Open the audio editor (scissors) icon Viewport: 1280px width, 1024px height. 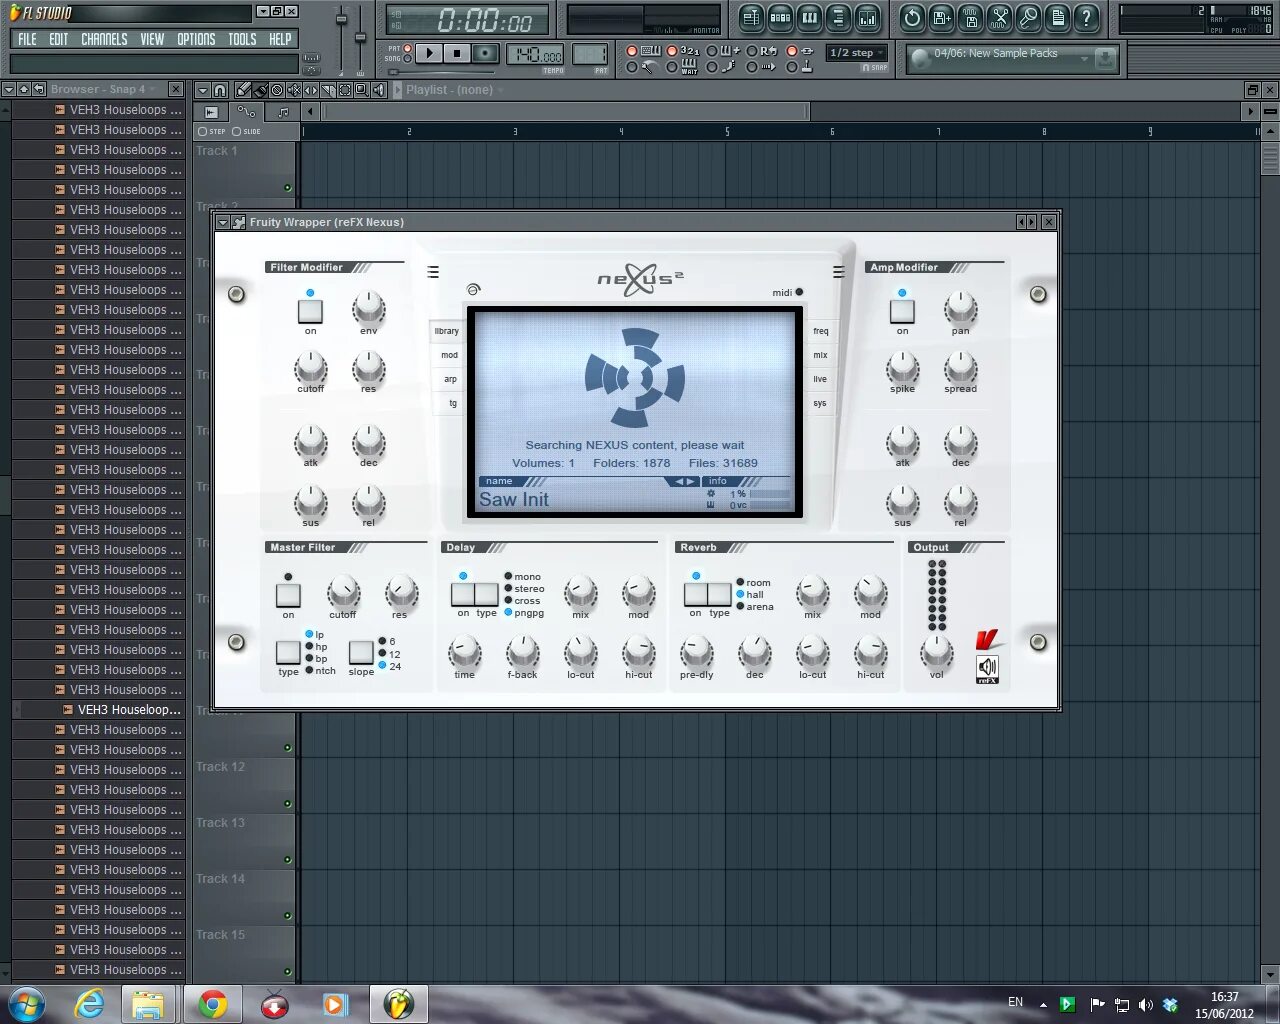(x=999, y=17)
